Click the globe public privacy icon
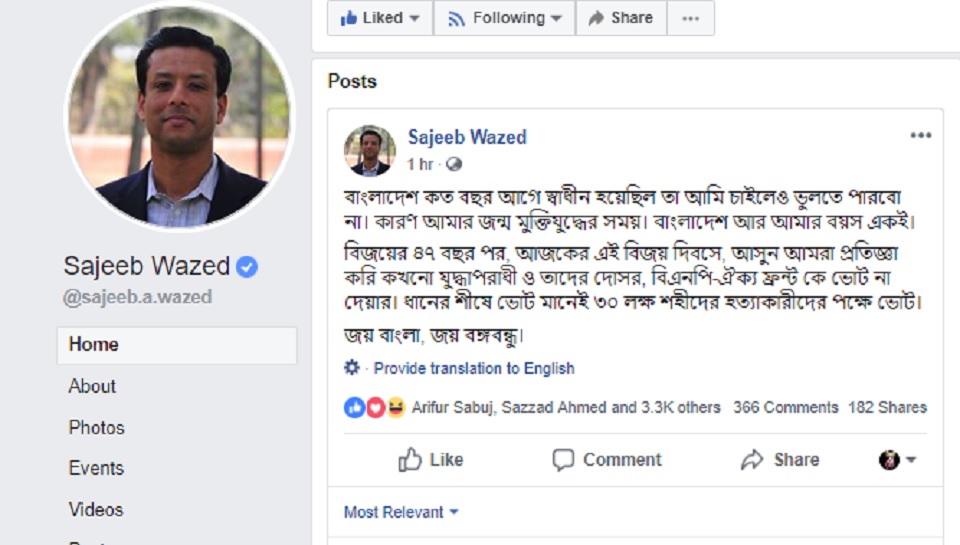This screenshot has height=545, width=960. (x=454, y=163)
